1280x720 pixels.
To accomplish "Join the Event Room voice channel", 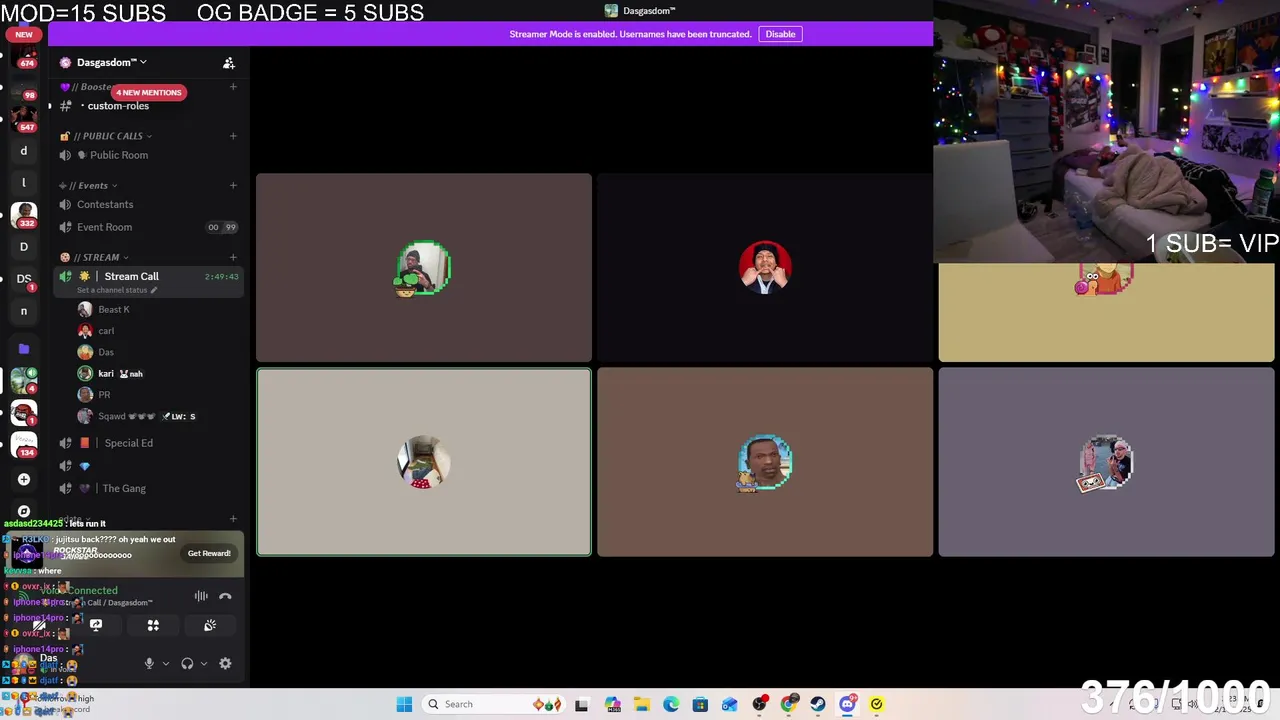I will point(148,227).
